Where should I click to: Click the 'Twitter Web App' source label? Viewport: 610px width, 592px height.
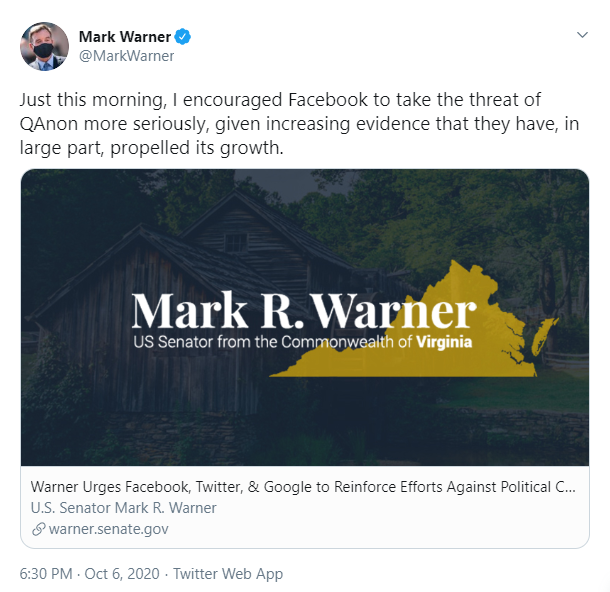click(228, 574)
